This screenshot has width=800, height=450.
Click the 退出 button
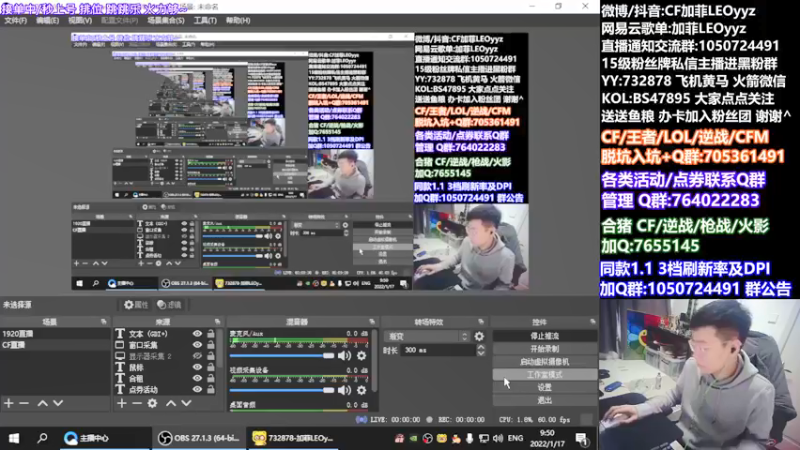click(x=544, y=400)
